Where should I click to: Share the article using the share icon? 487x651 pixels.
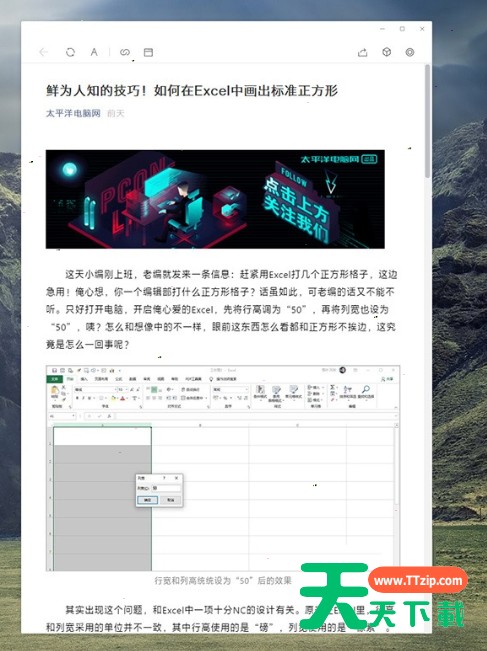click(x=362, y=52)
